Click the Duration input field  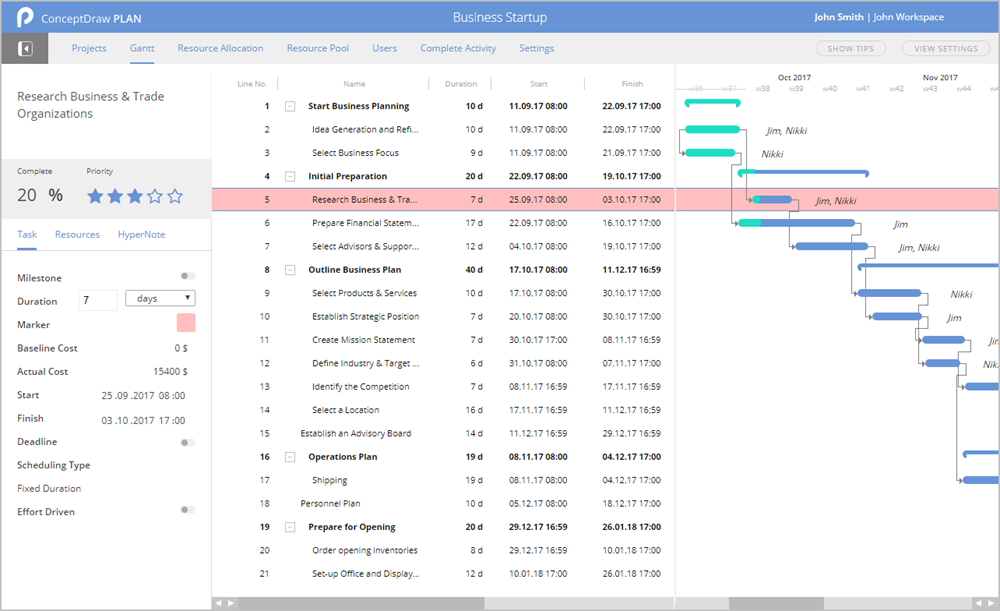pos(98,300)
